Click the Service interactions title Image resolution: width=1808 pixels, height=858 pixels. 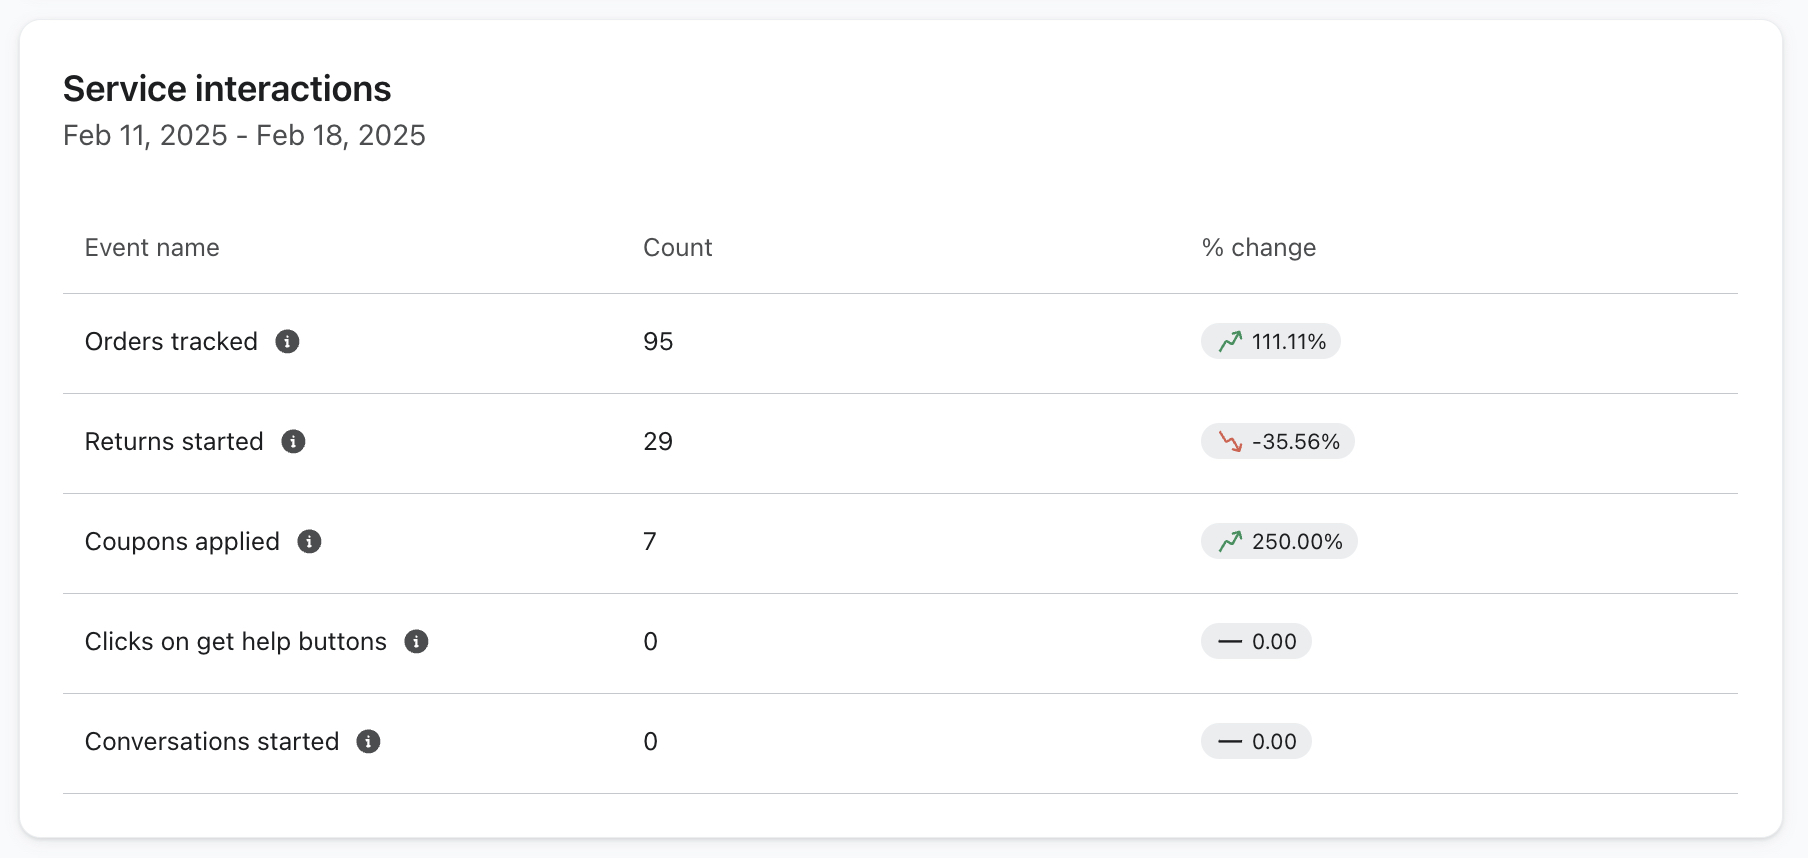point(227,88)
